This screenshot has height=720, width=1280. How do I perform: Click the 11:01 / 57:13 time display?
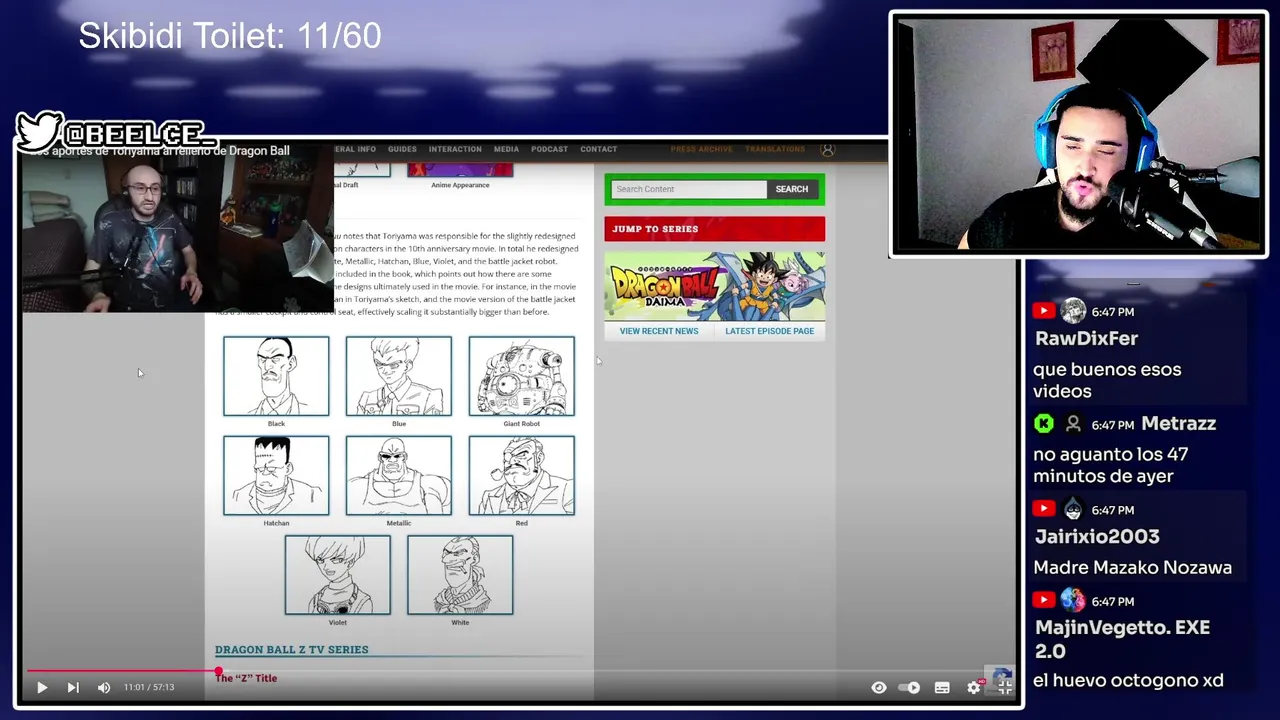pyautogui.click(x=149, y=687)
